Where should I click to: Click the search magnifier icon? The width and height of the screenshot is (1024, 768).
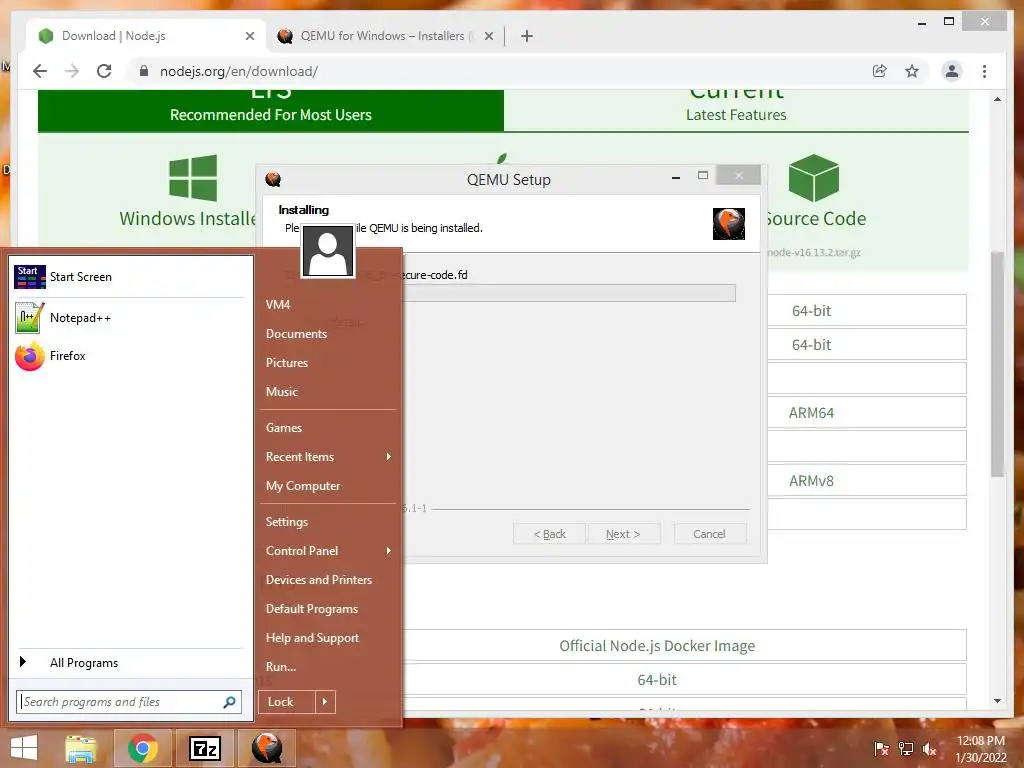click(x=229, y=702)
